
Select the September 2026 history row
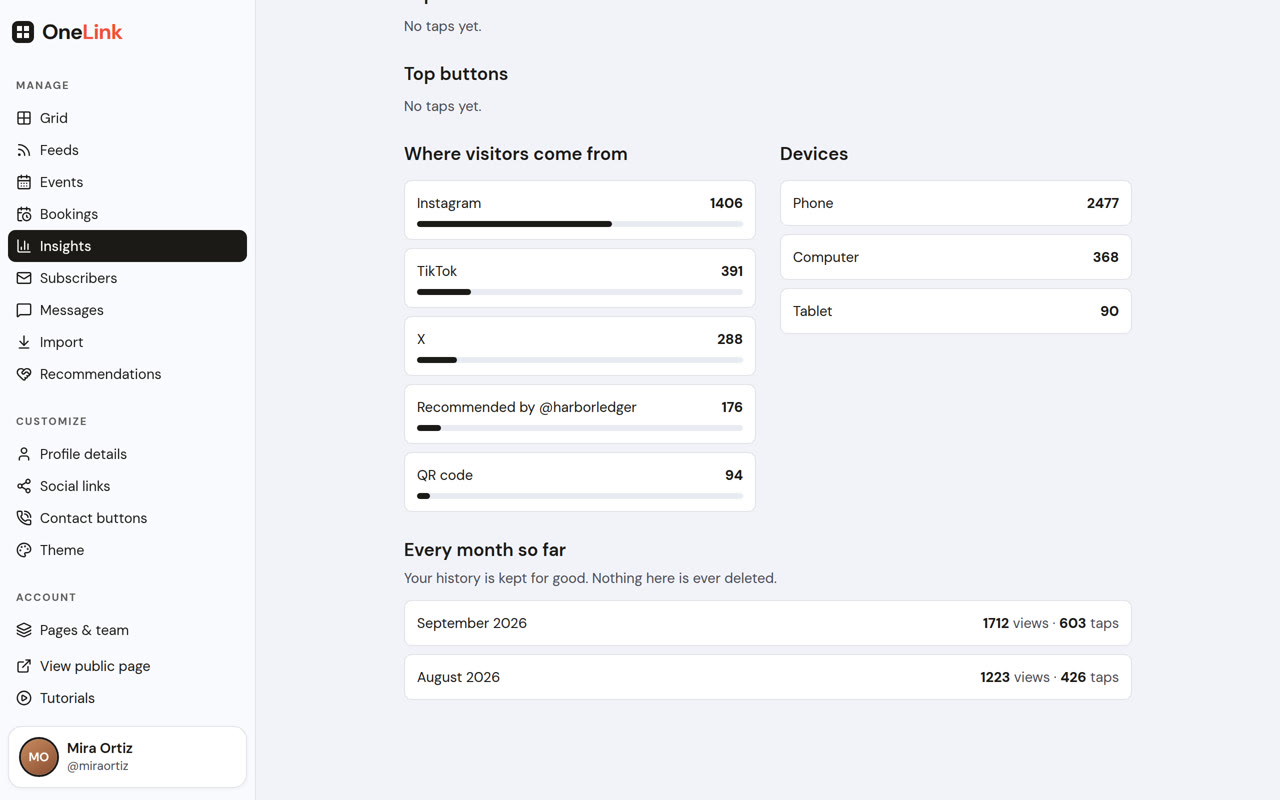click(768, 623)
